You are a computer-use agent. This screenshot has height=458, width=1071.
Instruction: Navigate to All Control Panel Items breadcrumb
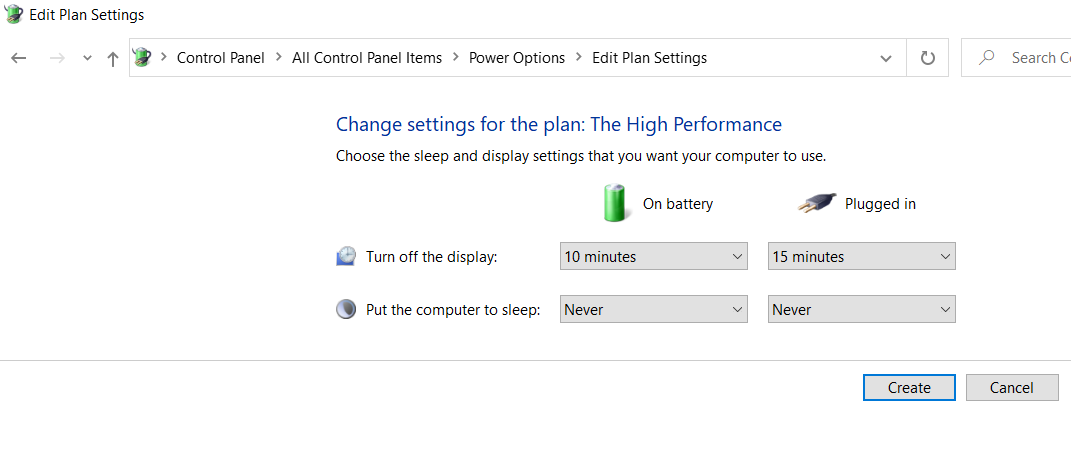(x=366, y=58)
